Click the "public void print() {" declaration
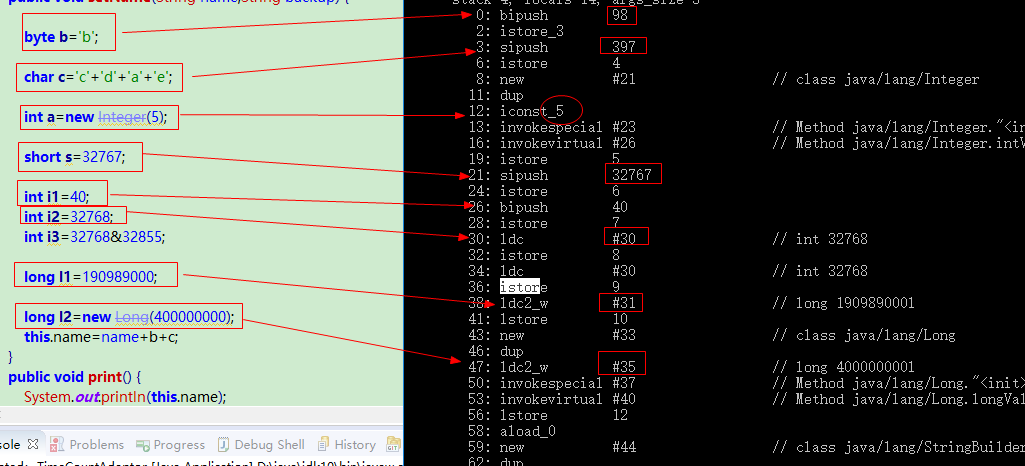This screenshot has height=466, width=1025. point(75,377)
